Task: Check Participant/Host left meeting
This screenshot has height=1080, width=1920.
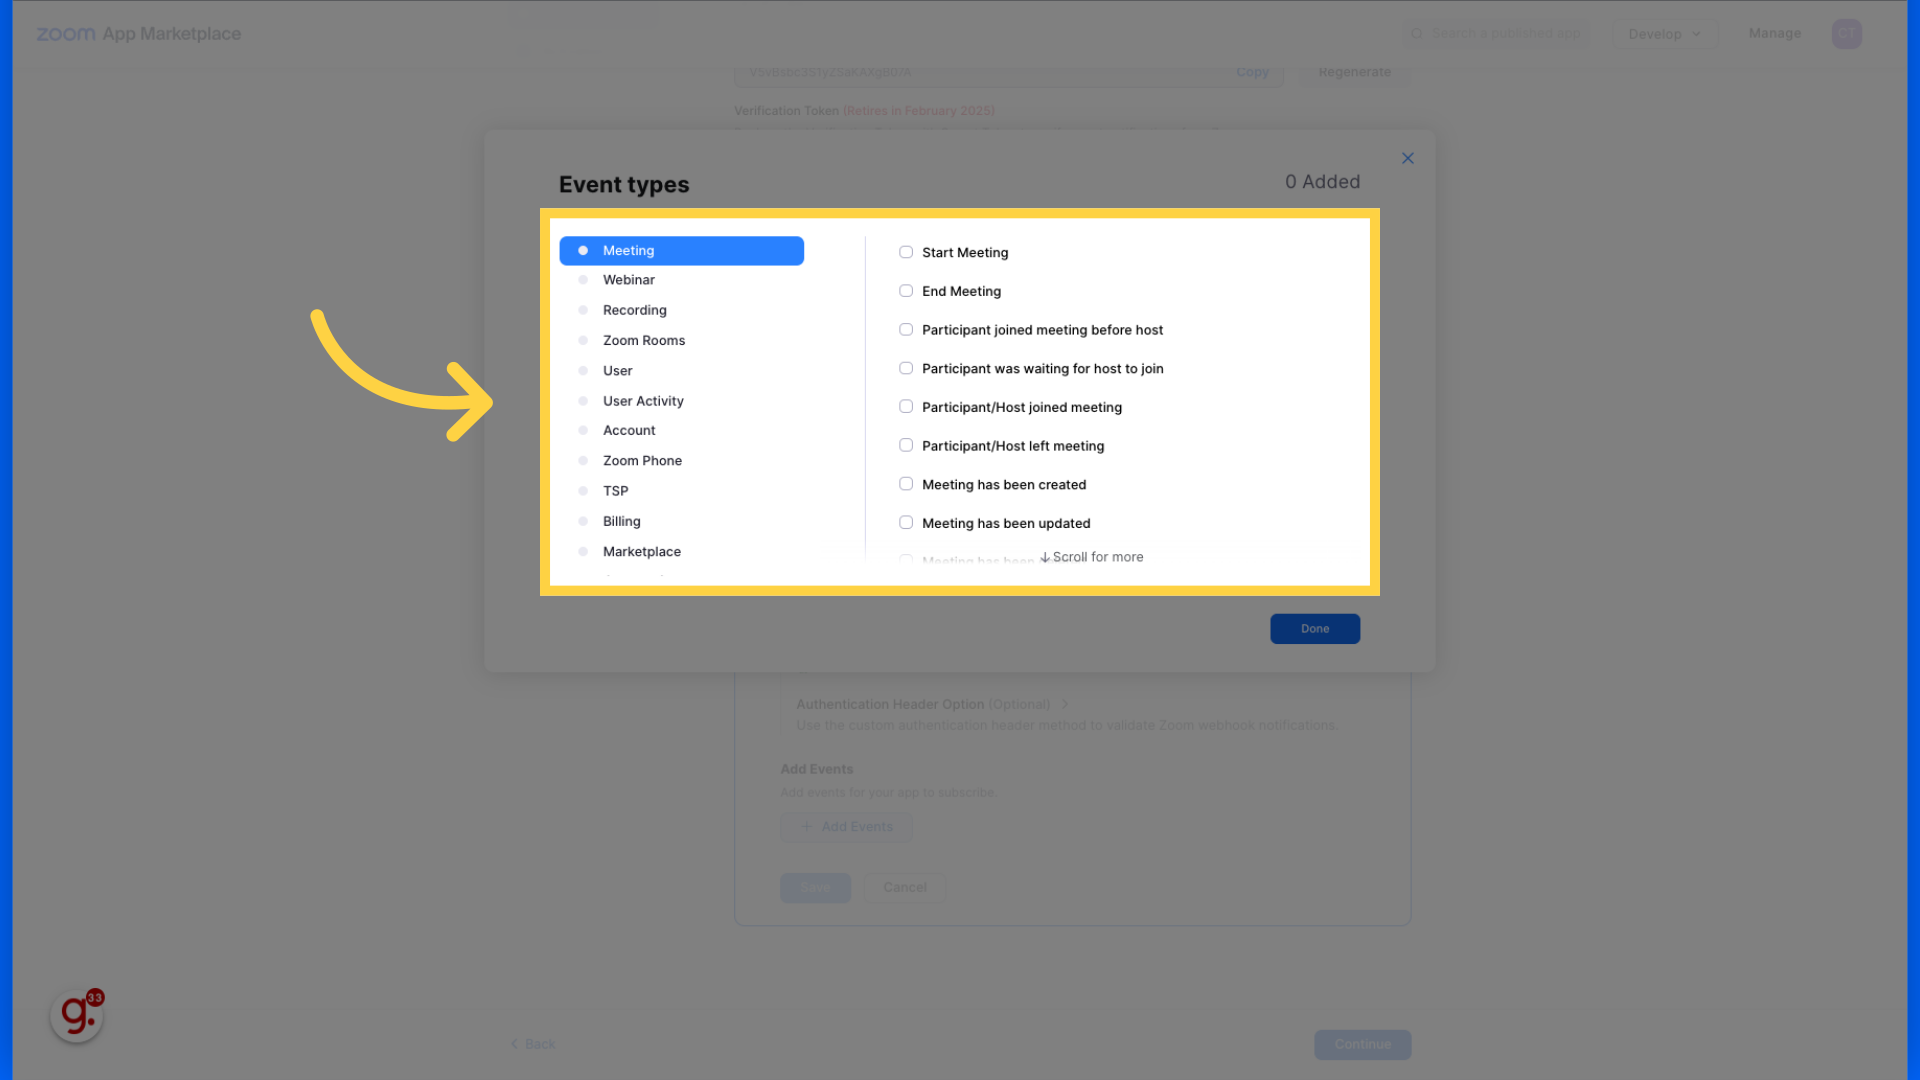Action: click(x=906, y=445)
